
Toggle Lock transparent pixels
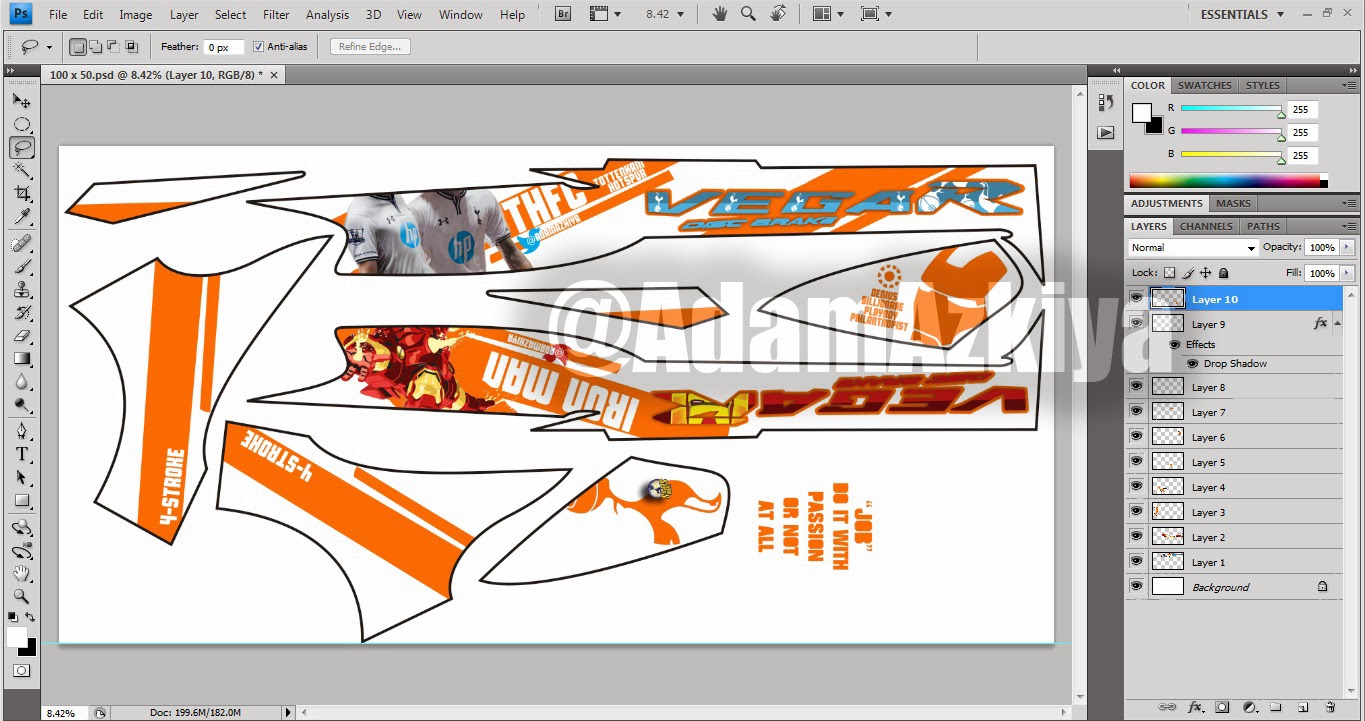[x=1169, y=272]
